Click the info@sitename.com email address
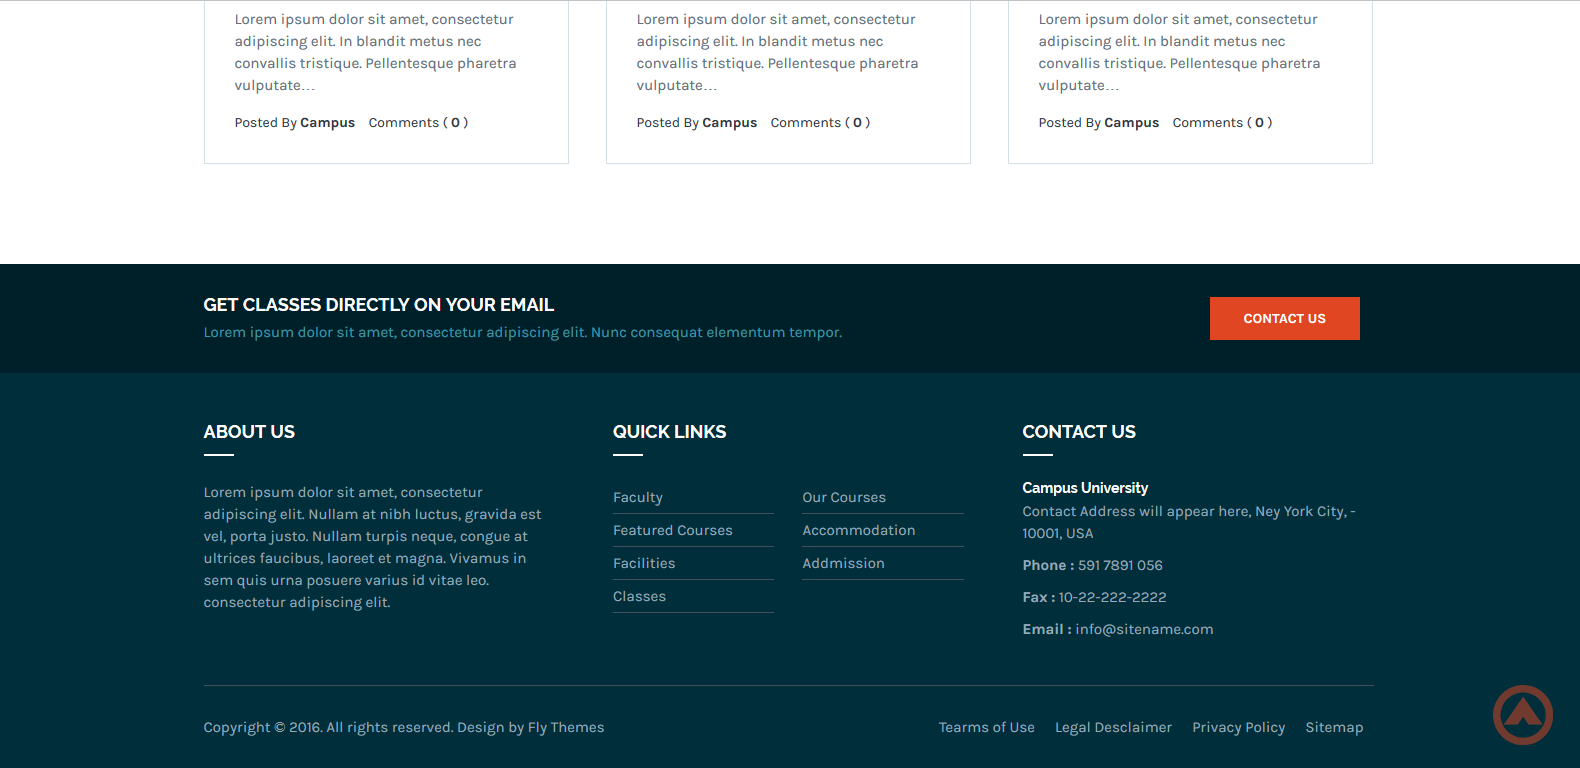Viewport: 1580px width, 768px height. (1144, 629)
